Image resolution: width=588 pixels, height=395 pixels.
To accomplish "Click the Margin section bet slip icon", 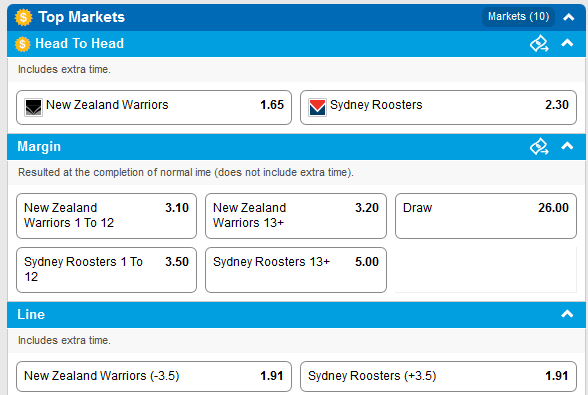I will pyautogui.click(x=539, y=147).
